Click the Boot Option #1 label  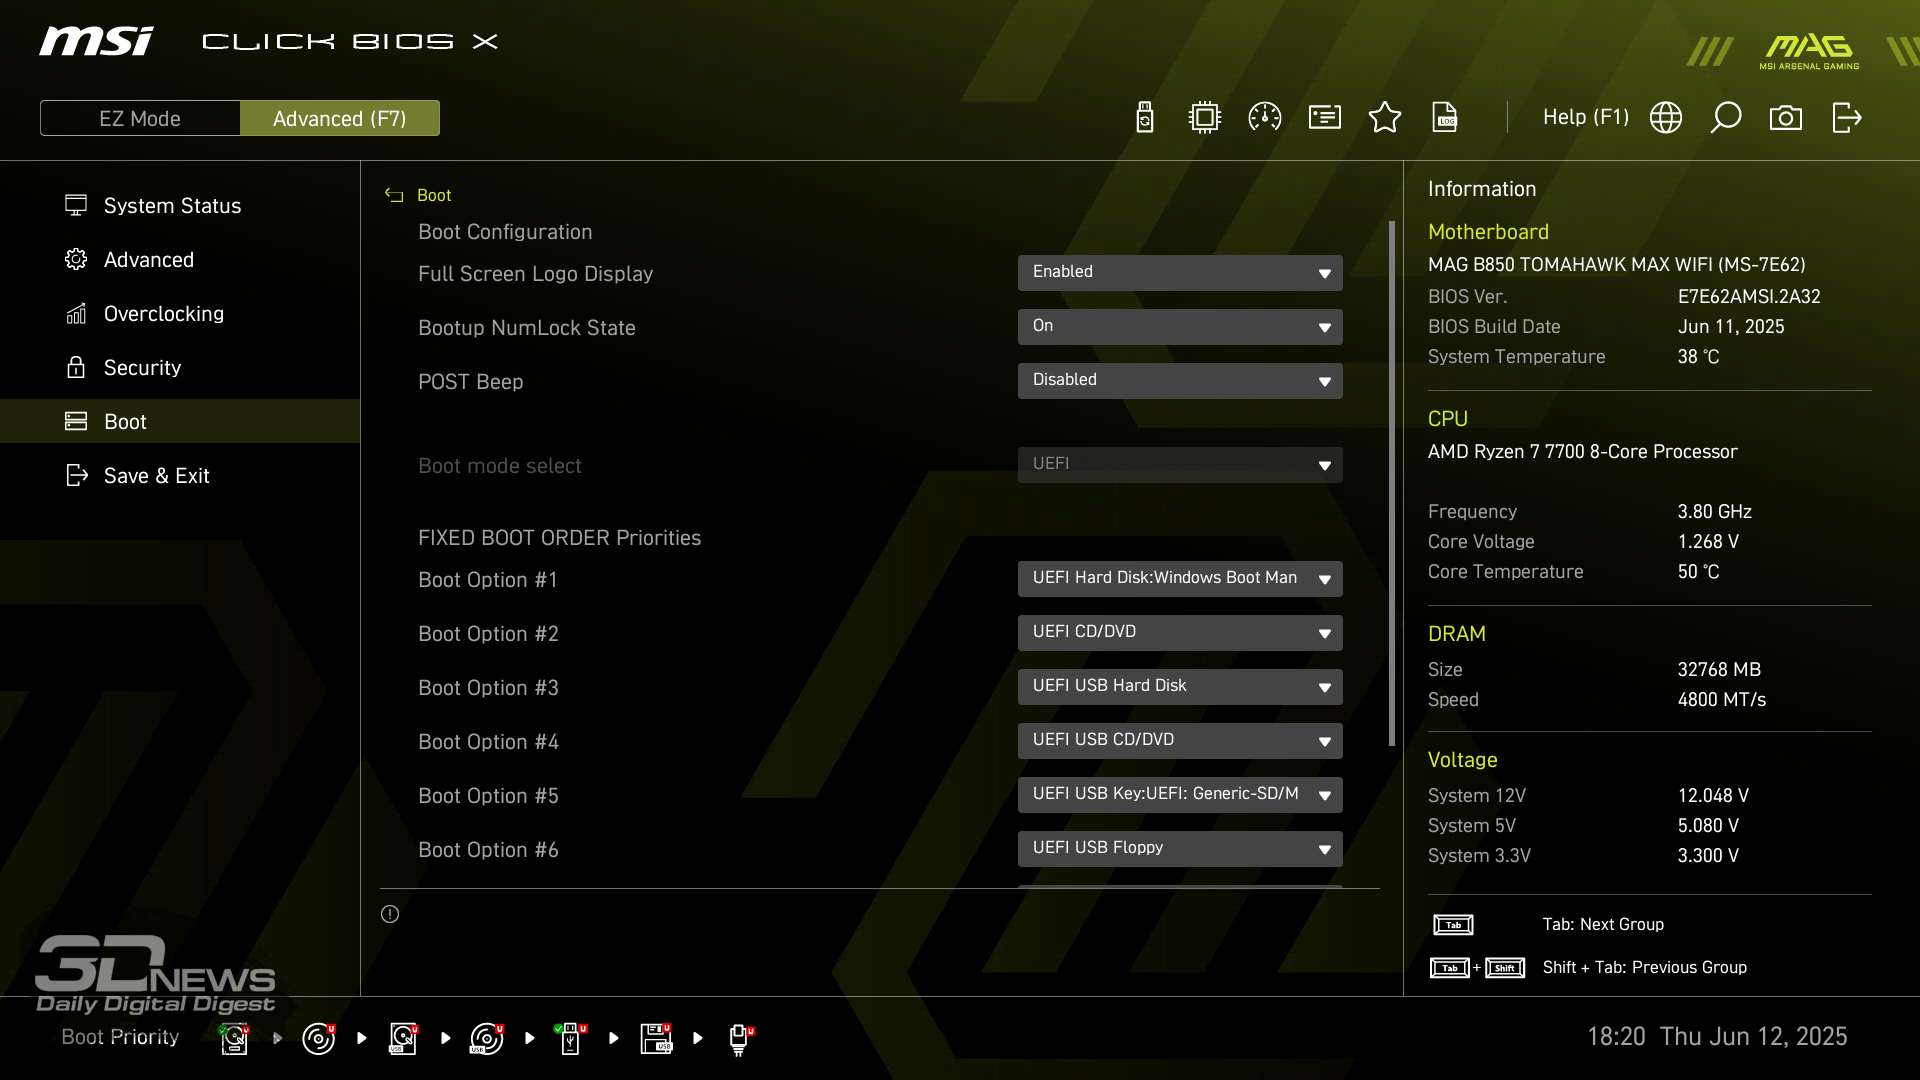[488, 580]
